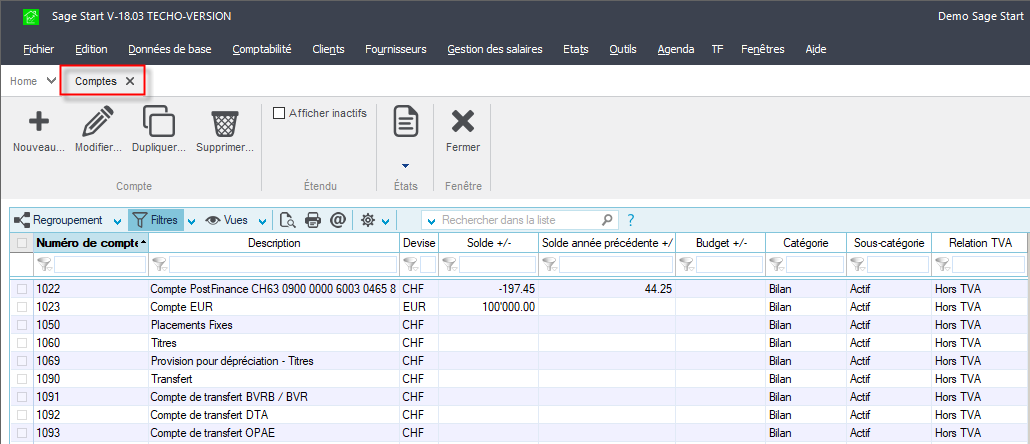Screen dimensions: 1030x444
Task: Check the row checkbox for account 1069
Action: pyautogui.click(x=22, y=361)
